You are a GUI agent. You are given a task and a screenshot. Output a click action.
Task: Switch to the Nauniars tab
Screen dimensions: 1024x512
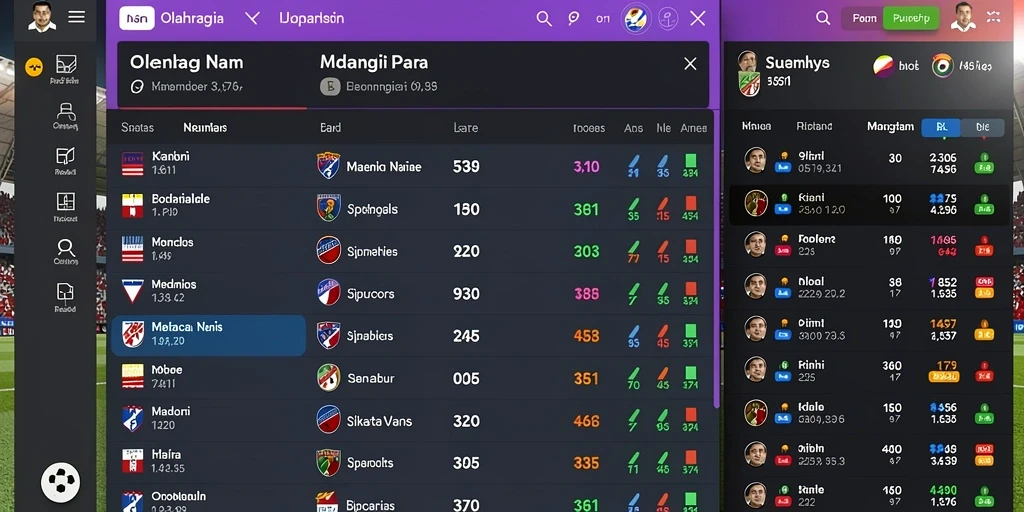205,128
